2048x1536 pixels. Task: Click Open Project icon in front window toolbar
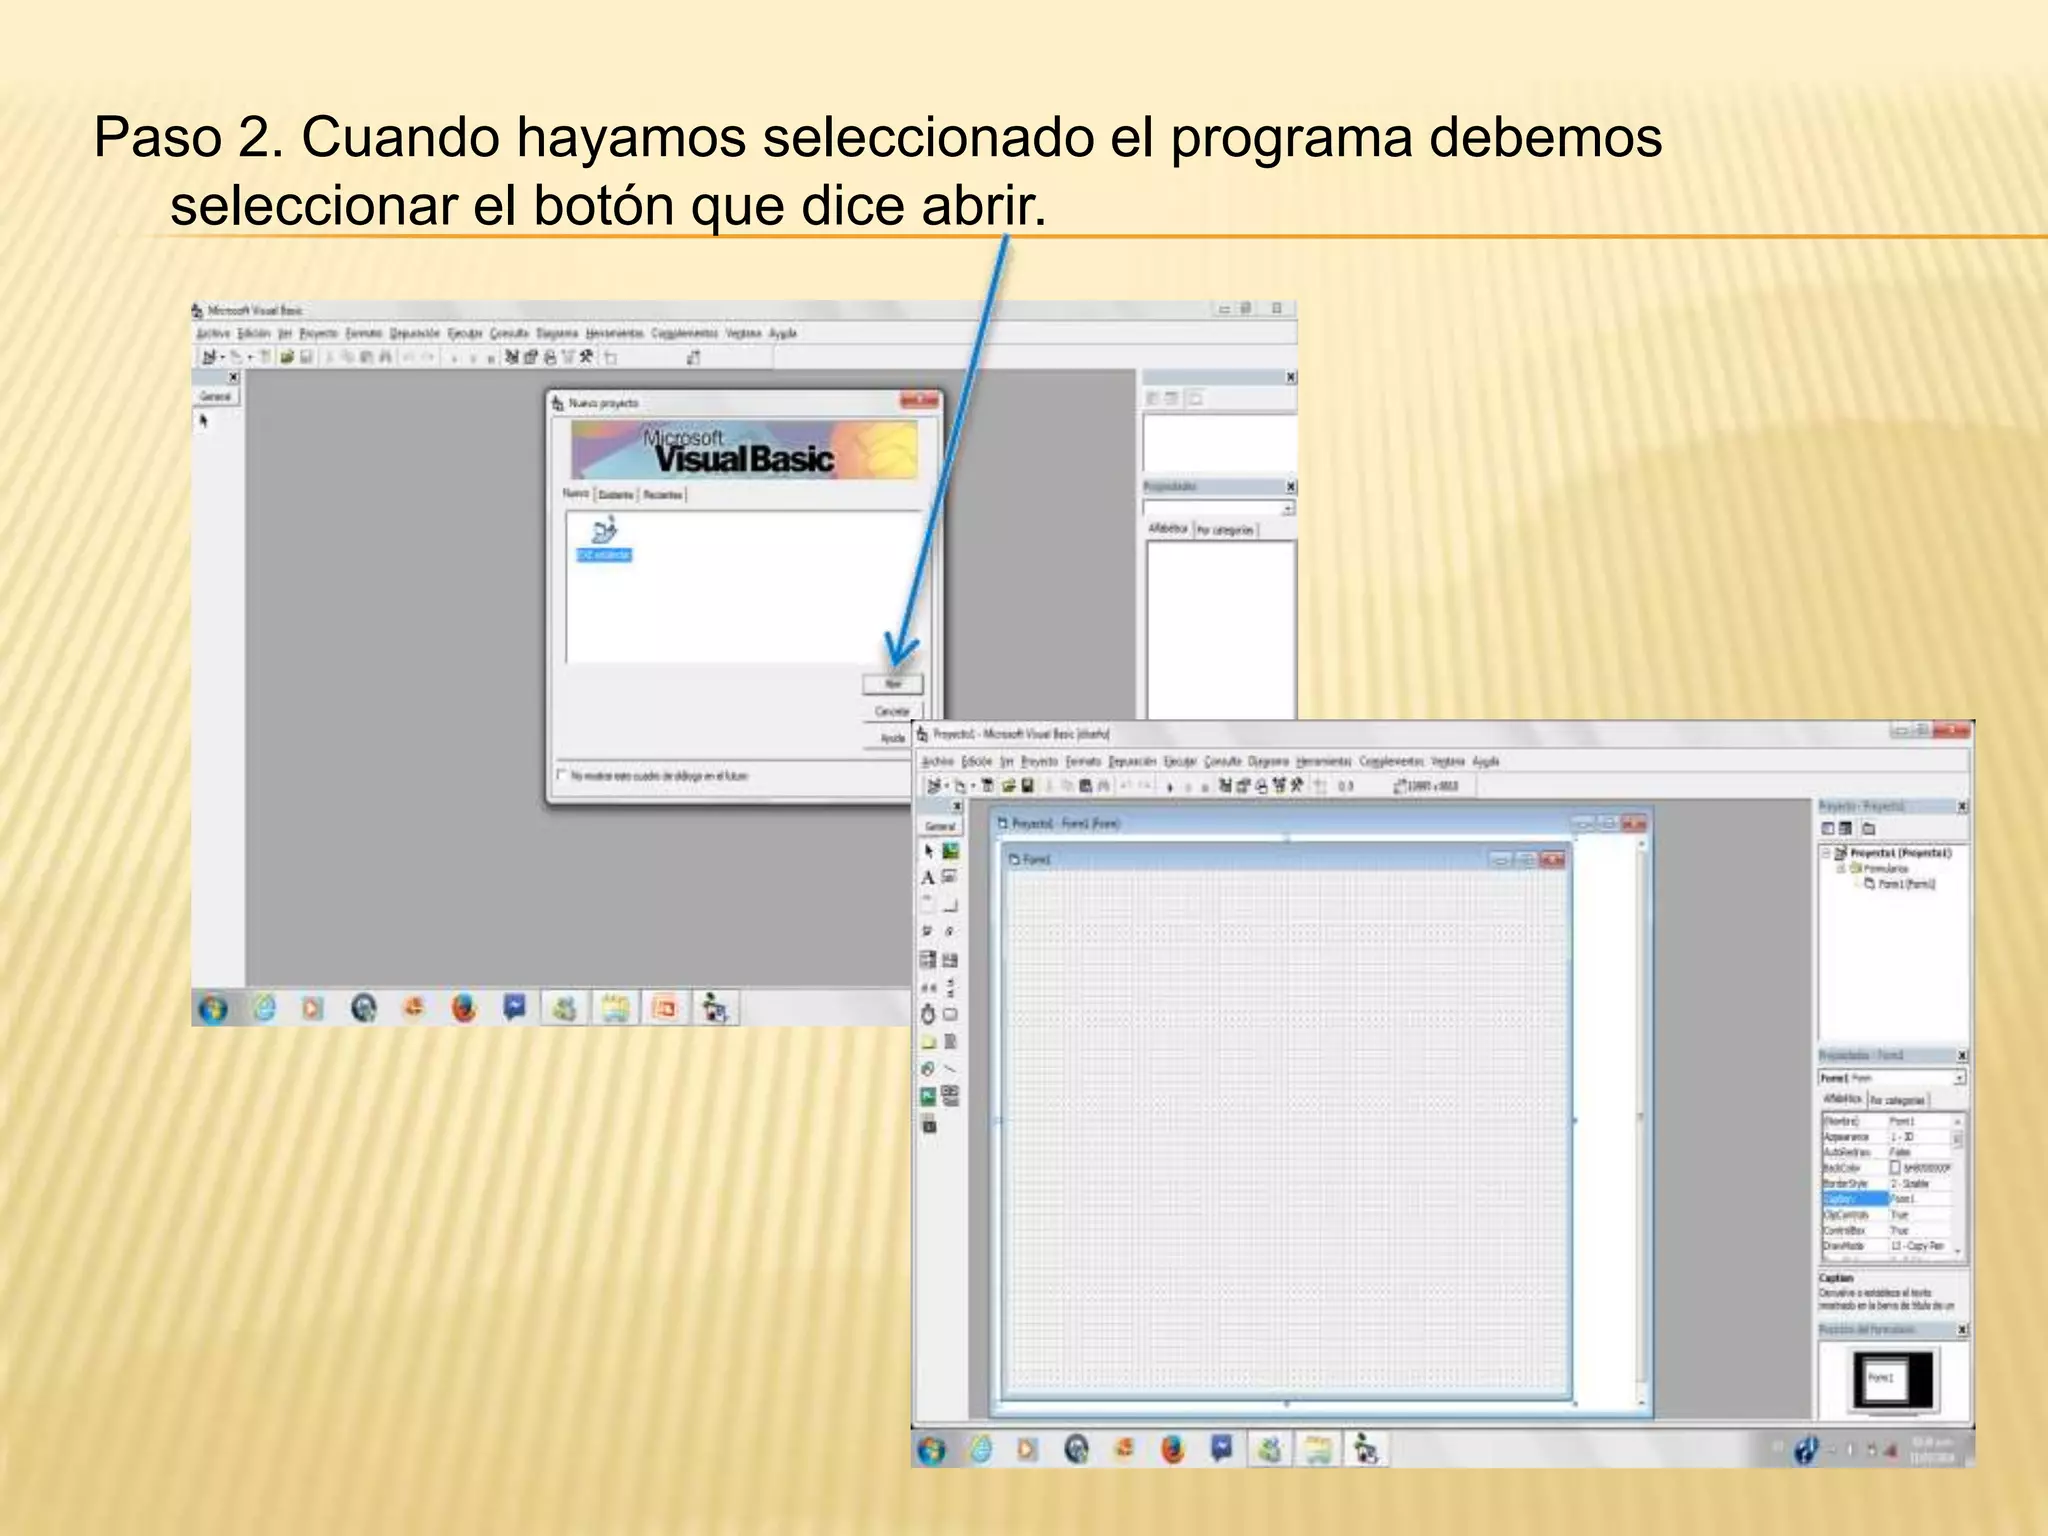click(1009, 786)
